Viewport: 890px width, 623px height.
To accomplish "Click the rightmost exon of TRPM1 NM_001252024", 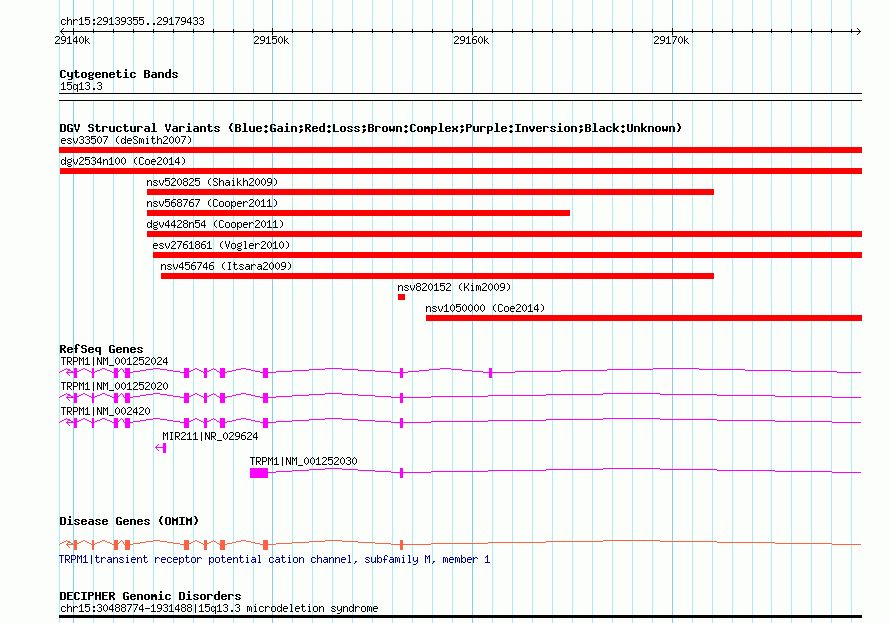I will [490, 373].
